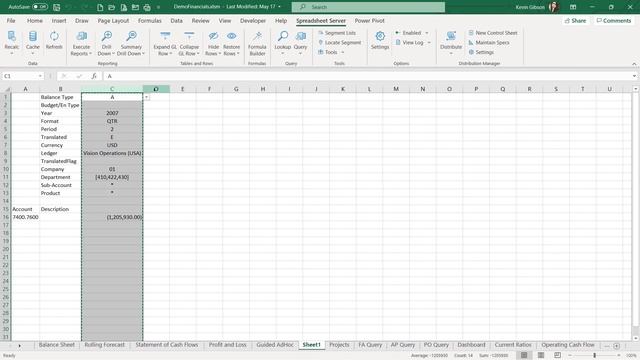The height and width of the screenshot is (360, 640).
Task: Open the View Log dropdown
Action: coord(413,42)
